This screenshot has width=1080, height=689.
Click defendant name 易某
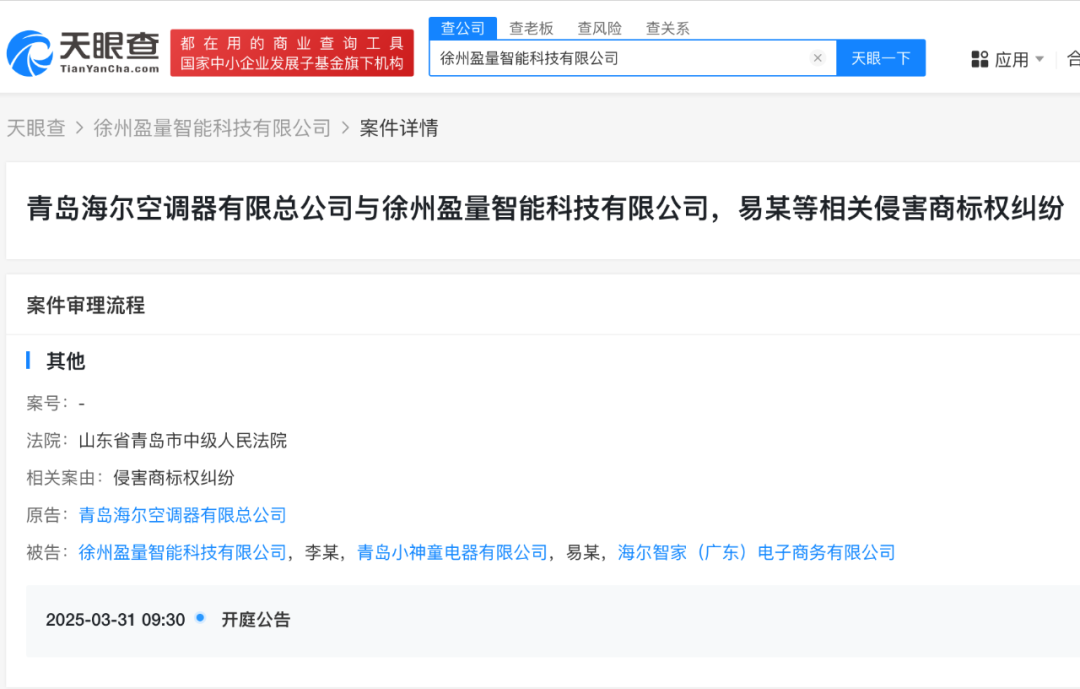coord(583,552)
